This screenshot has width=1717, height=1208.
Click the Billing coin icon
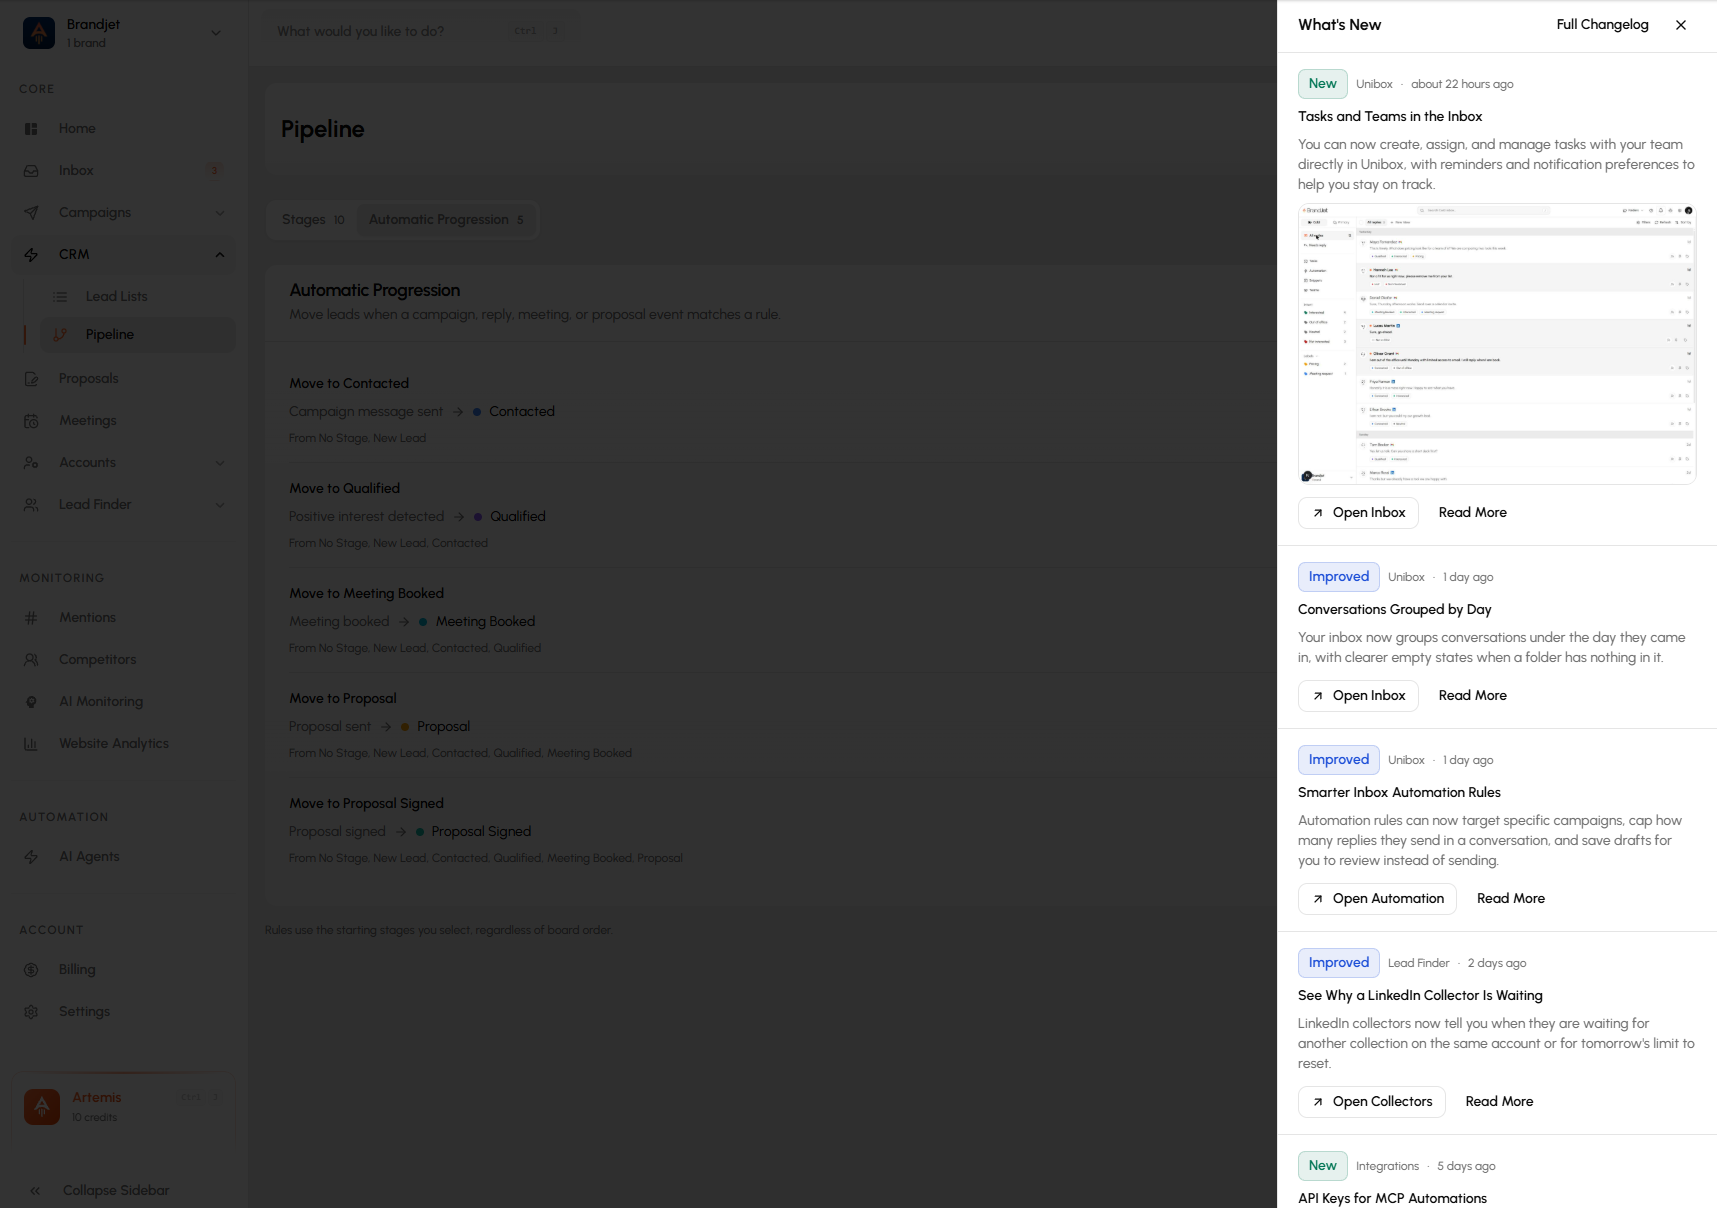coord(31,970)
